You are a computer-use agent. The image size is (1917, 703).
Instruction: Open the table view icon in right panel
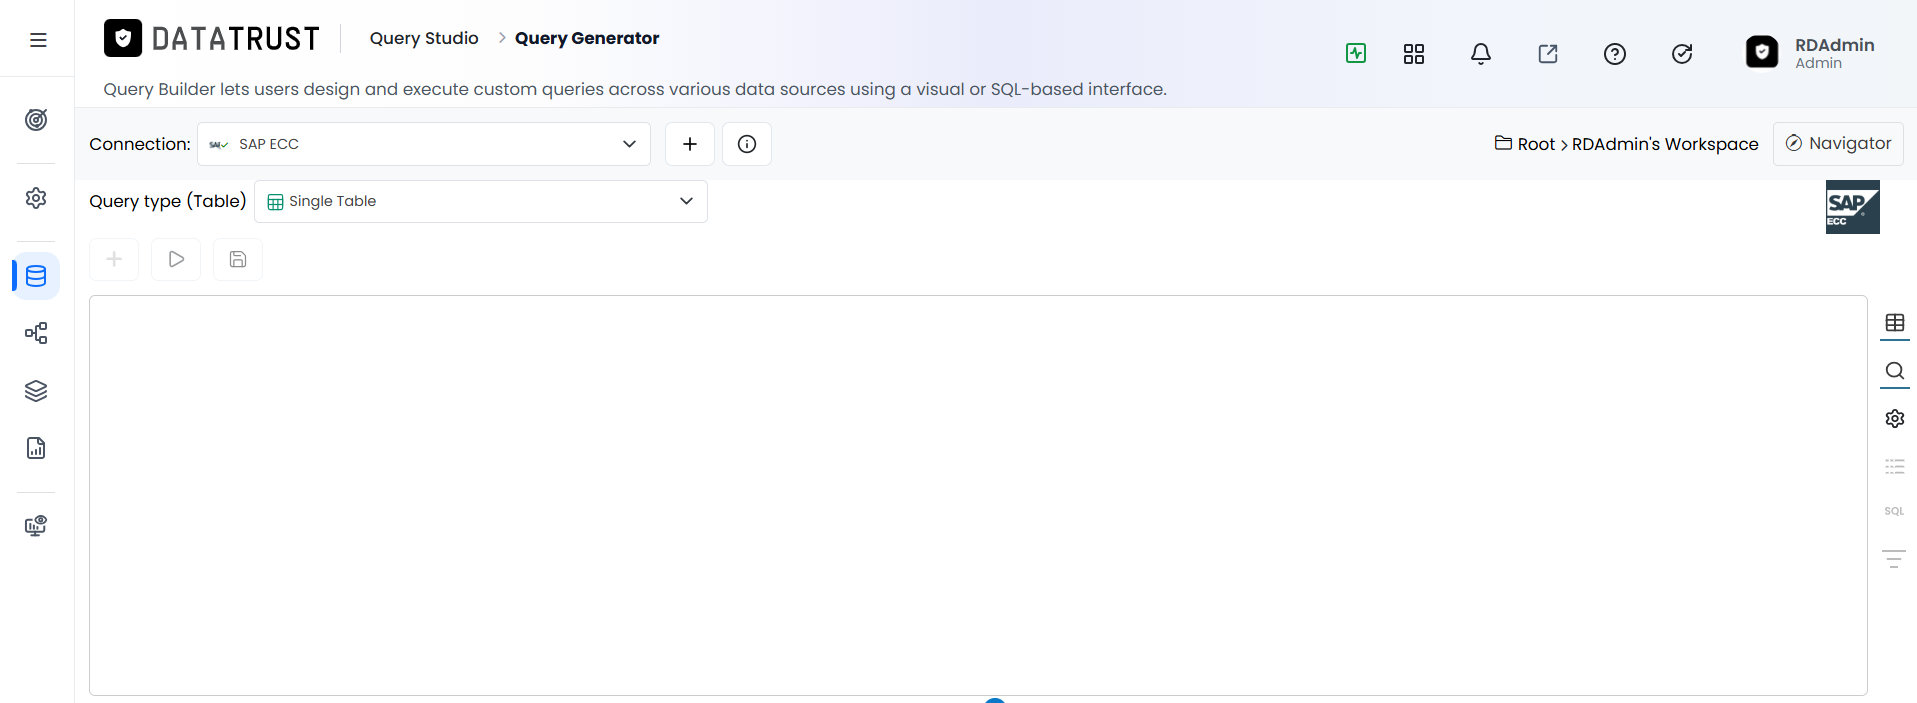(x=1895, y=323)
